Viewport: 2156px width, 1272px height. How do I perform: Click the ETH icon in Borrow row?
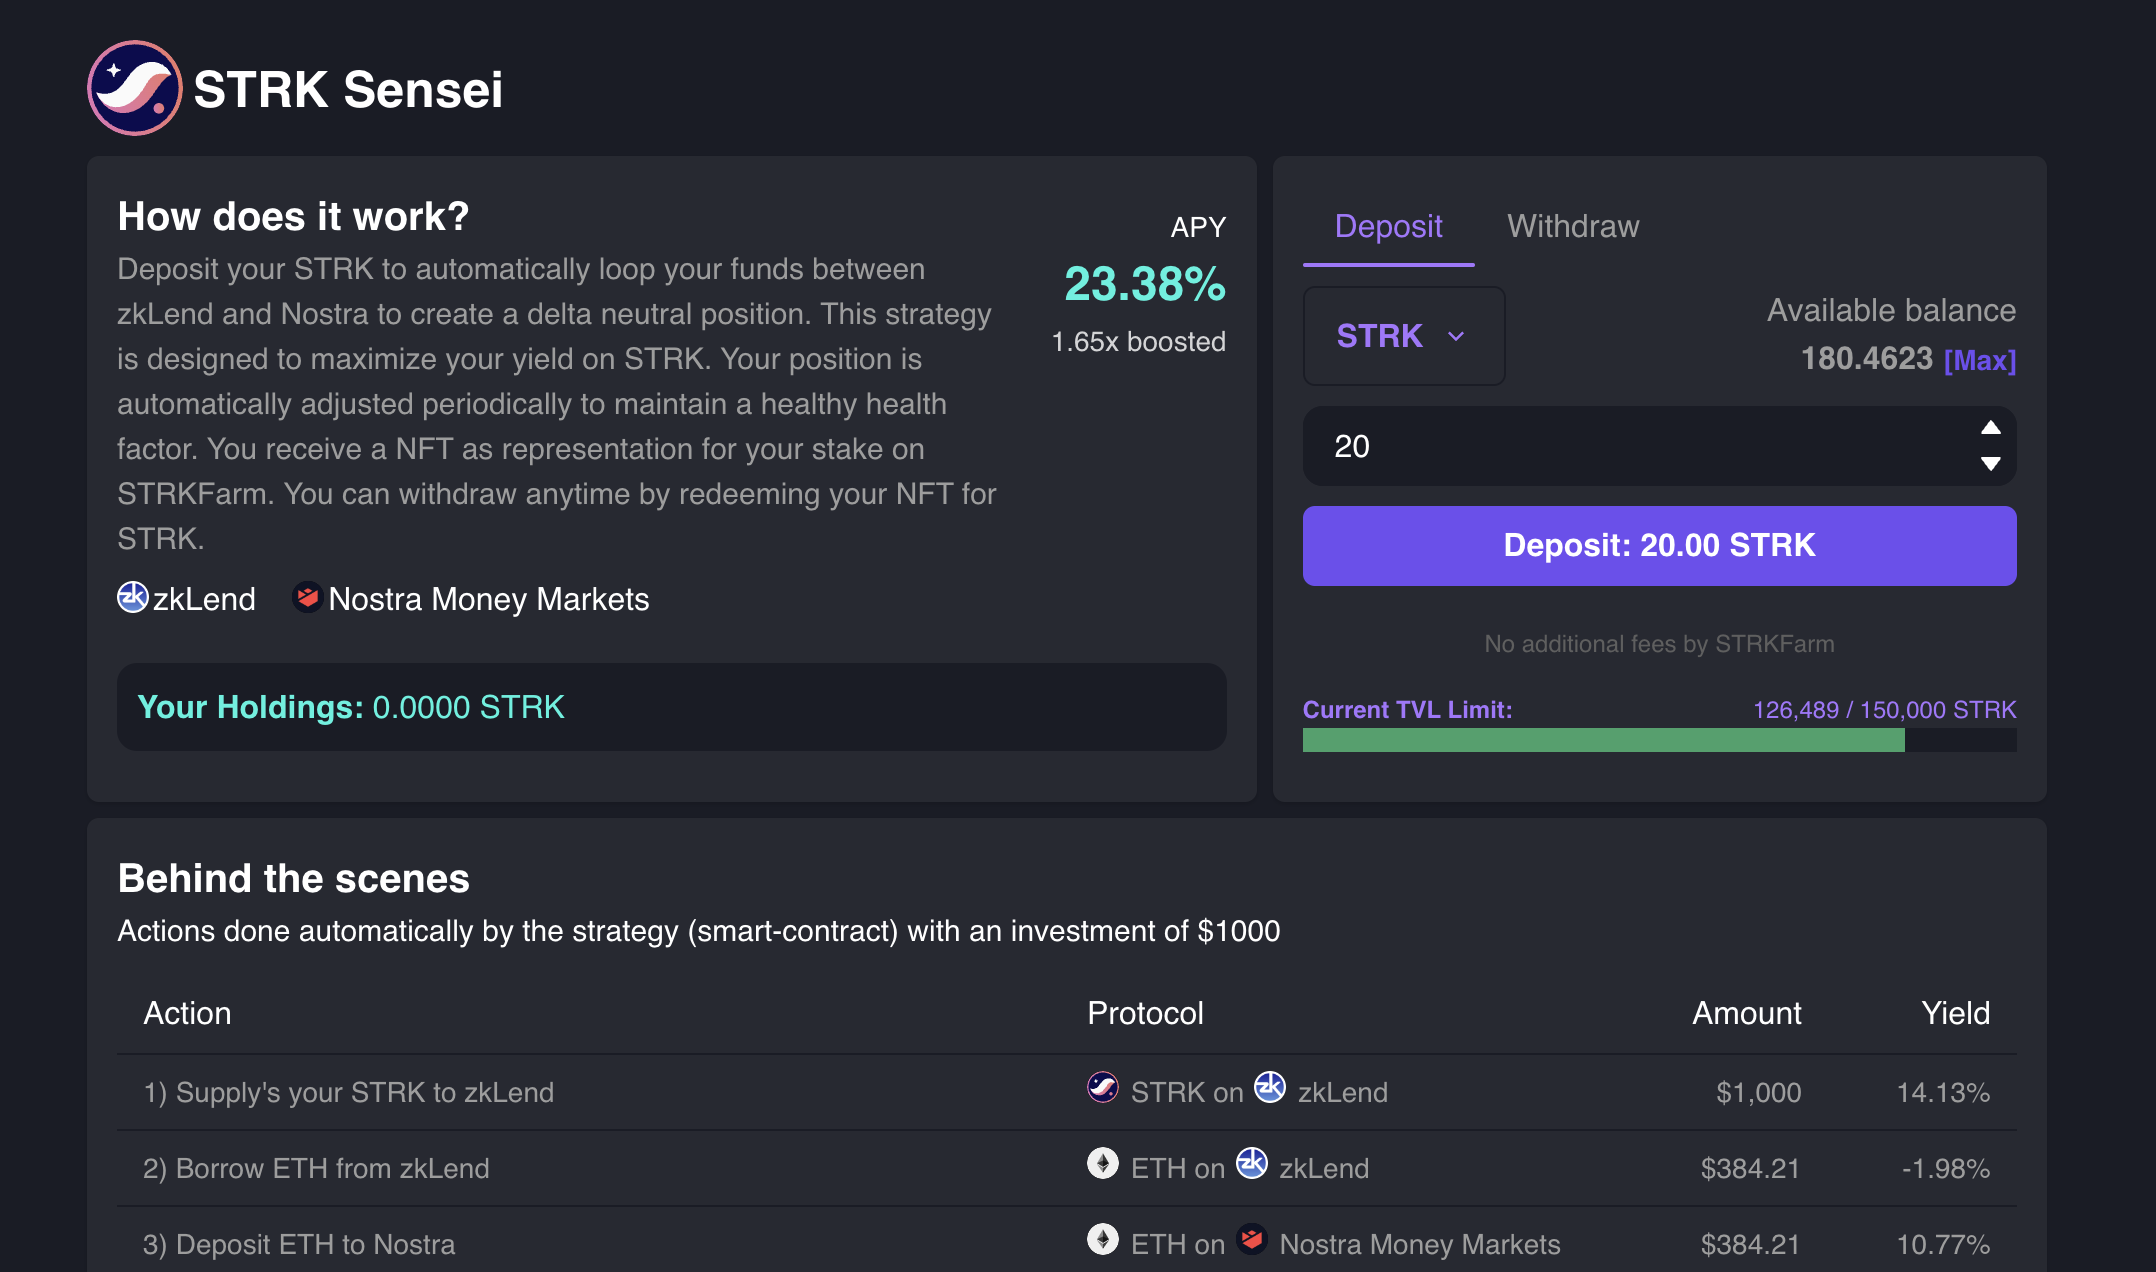pyautogui.click(x=1103, y=1163)
